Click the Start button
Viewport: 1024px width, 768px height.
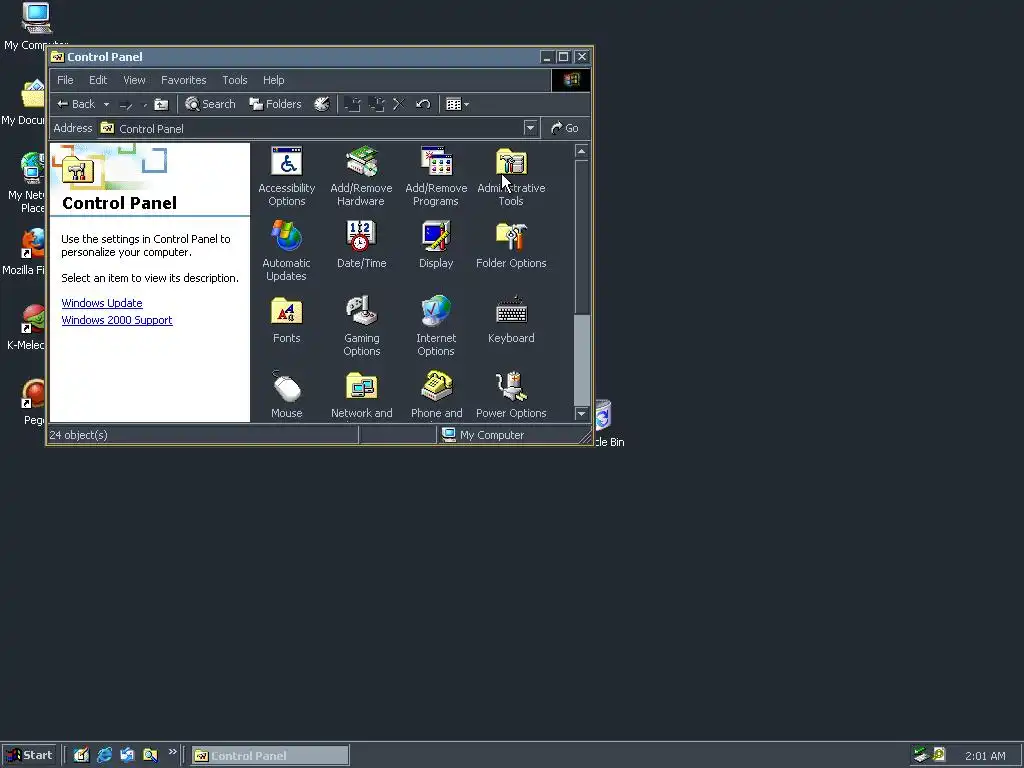point(30,755)
